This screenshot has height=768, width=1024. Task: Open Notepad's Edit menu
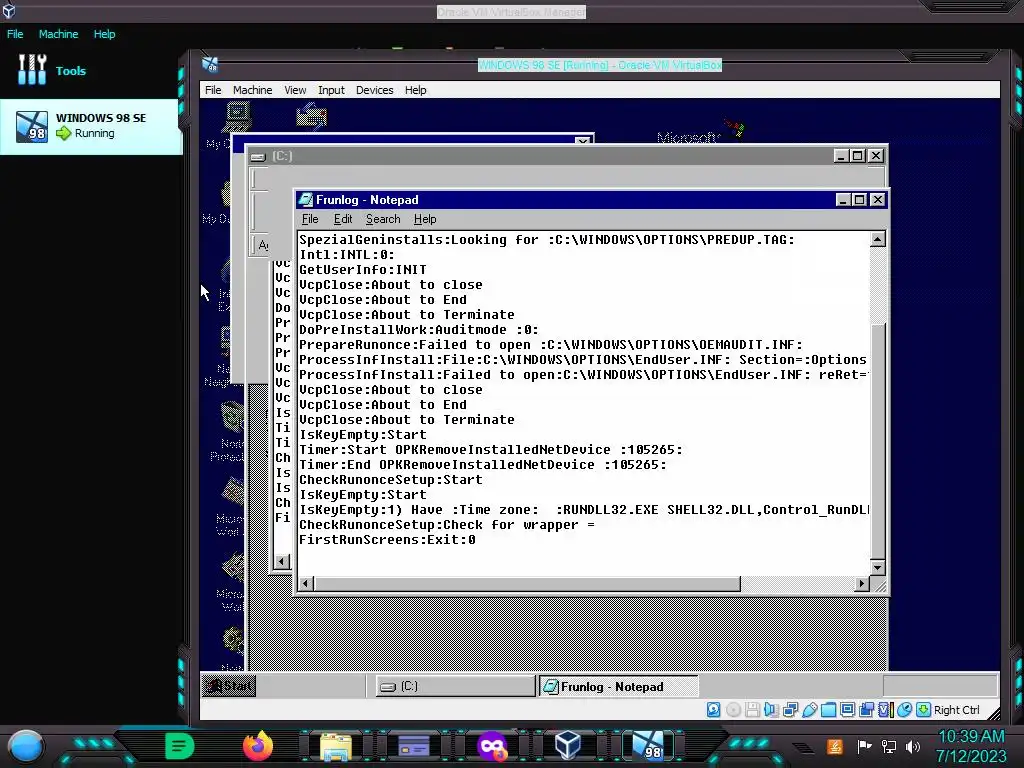(343, 219)
